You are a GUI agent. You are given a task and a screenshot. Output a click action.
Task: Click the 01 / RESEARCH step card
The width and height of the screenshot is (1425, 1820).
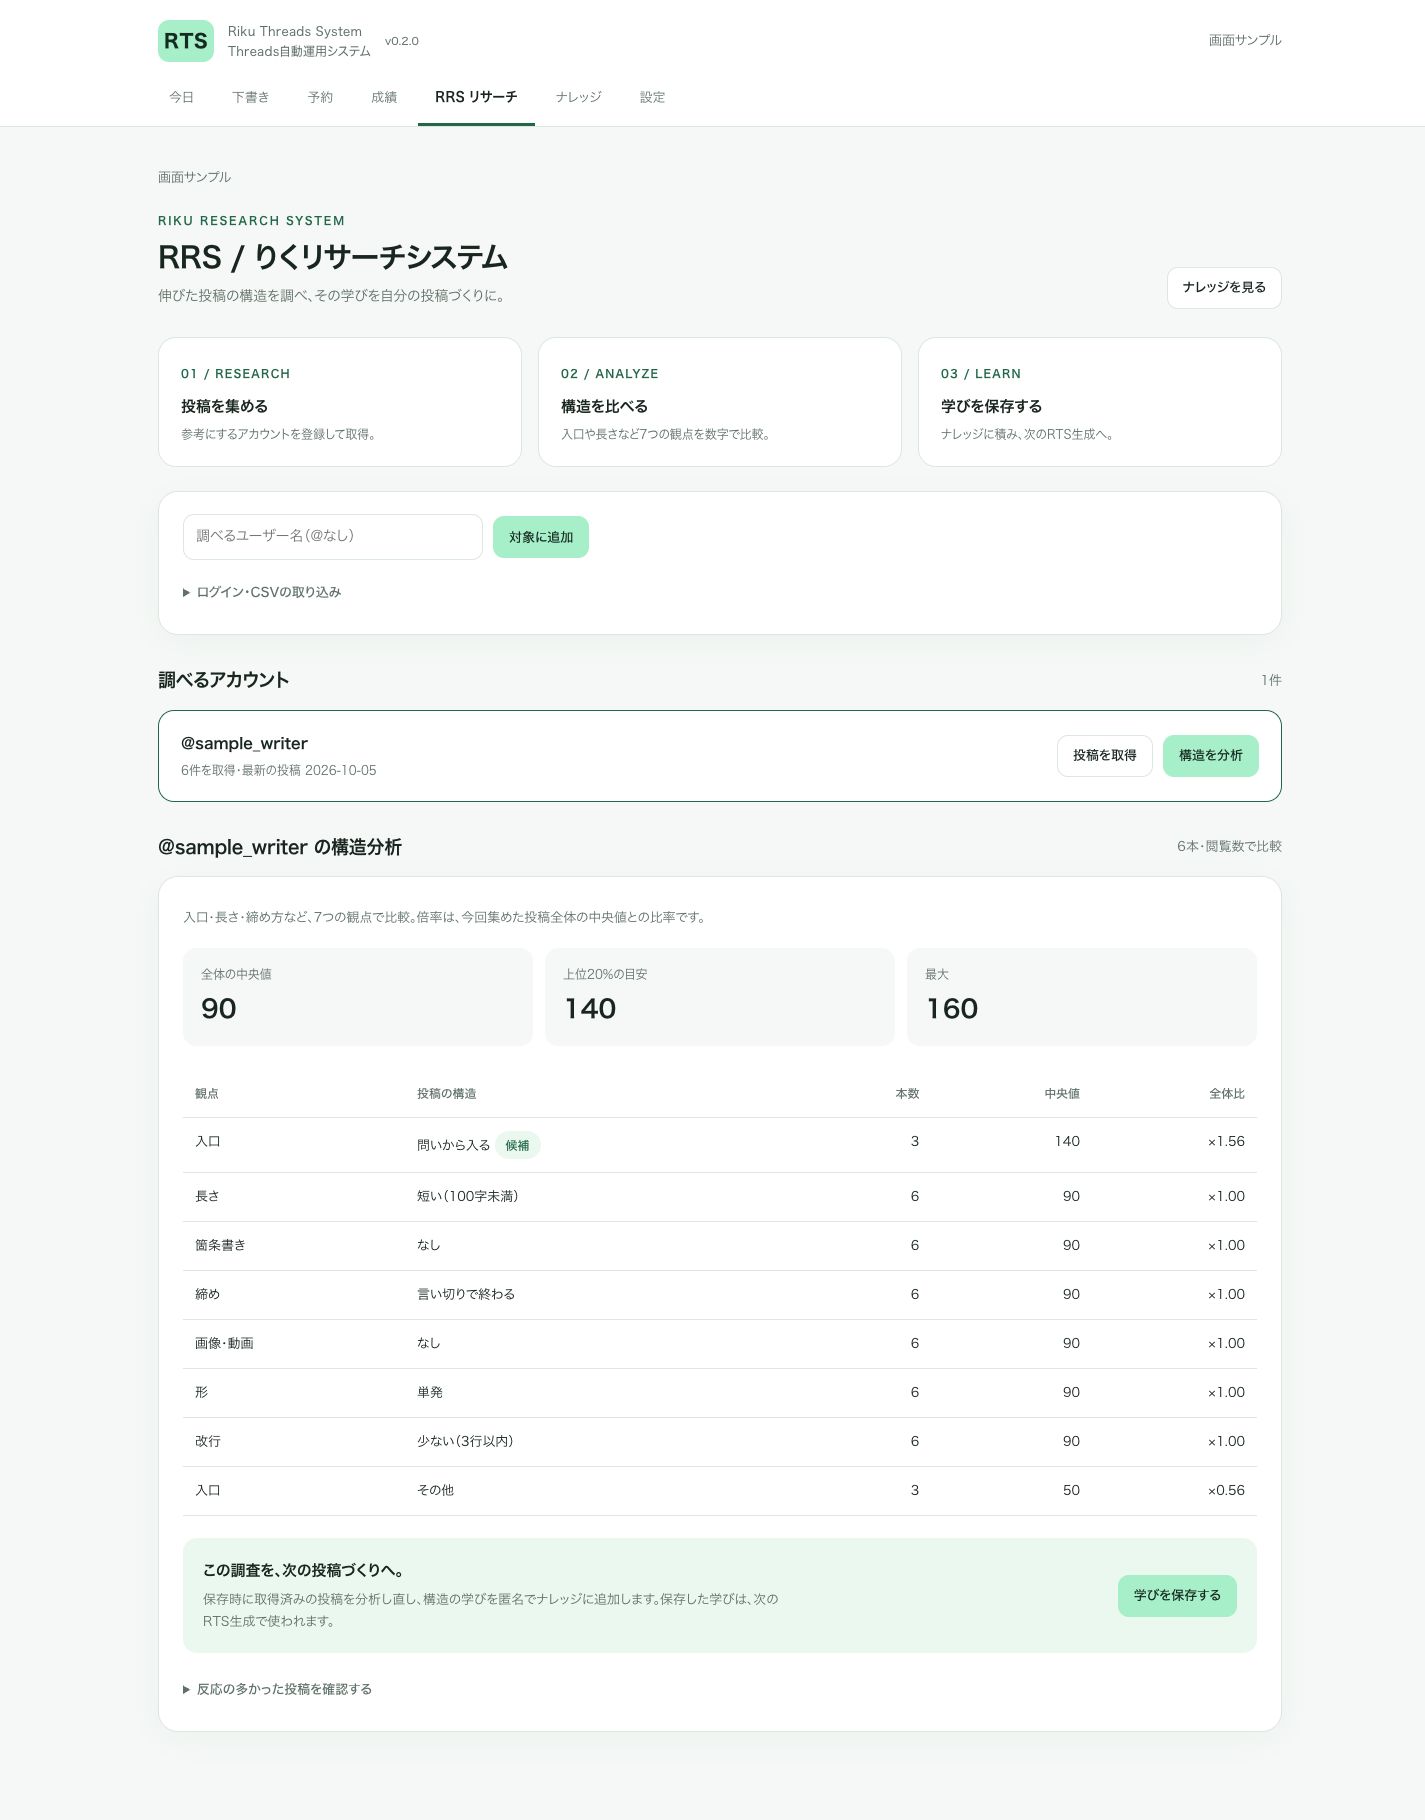pos(340,402)
